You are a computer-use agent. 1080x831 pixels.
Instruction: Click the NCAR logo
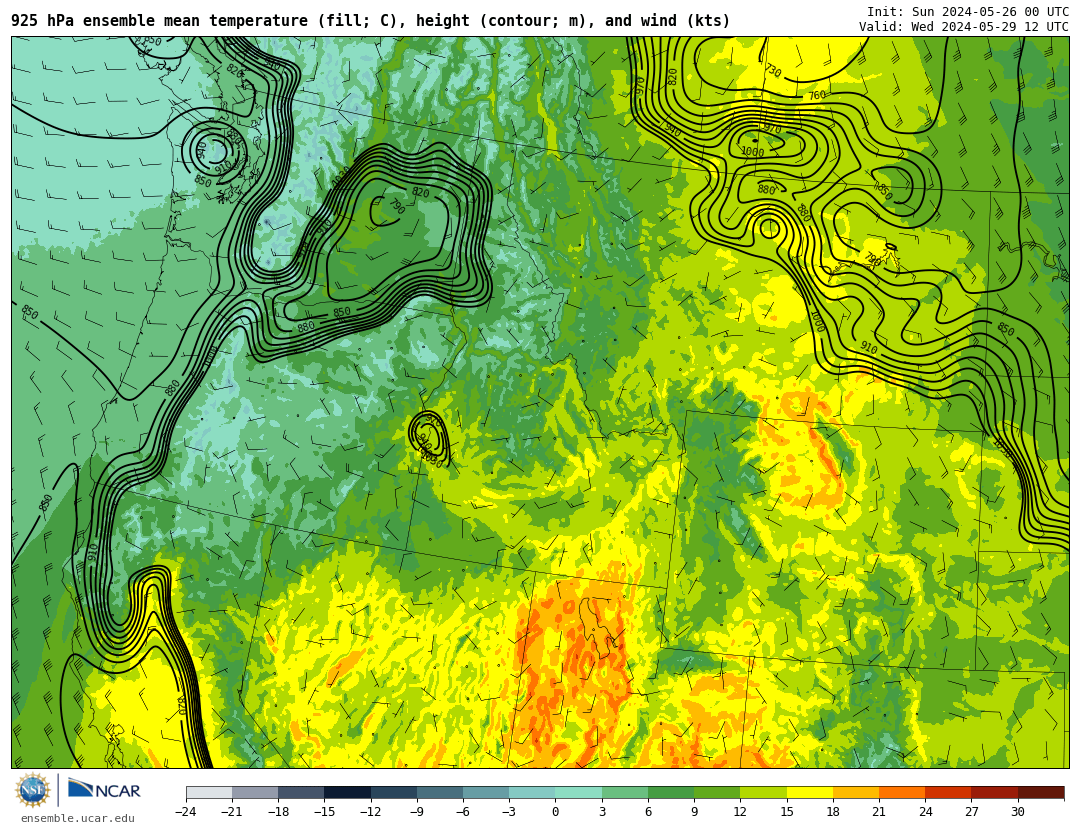click(x=104, y=790)
